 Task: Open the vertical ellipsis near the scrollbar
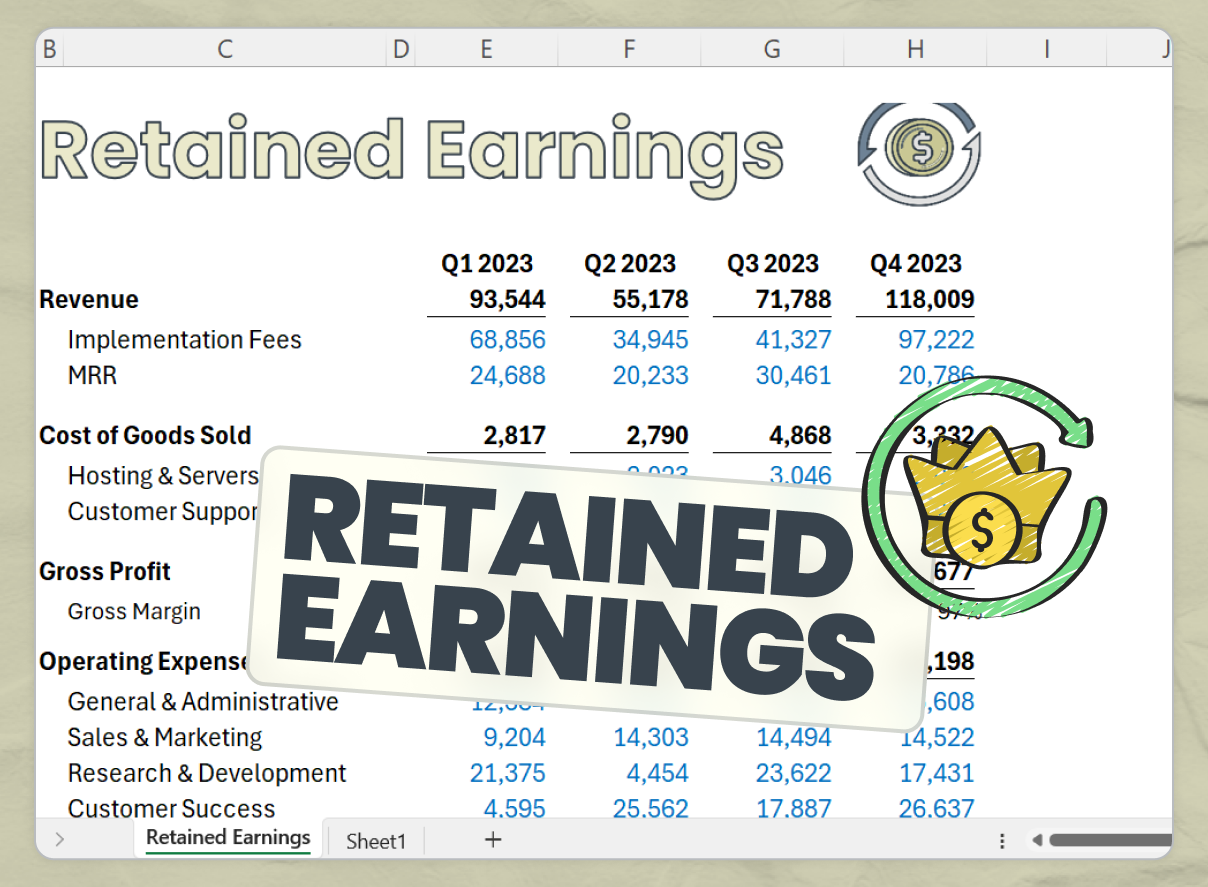click(x=1002, y=841)
